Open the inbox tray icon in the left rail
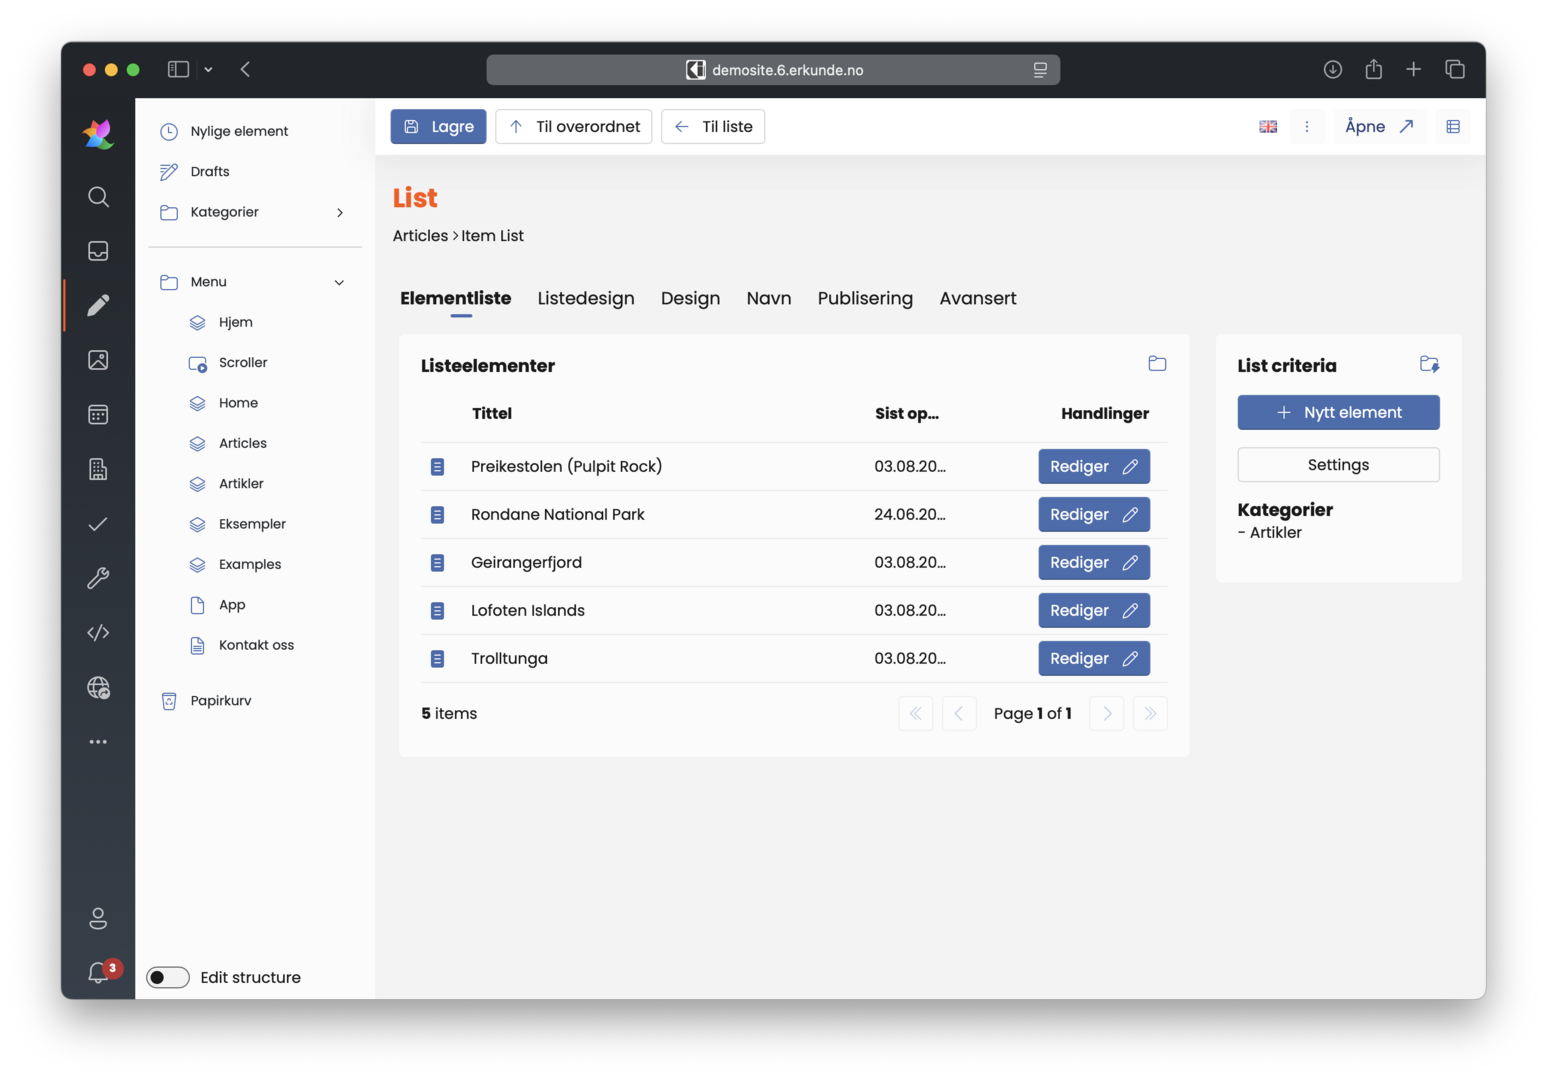Screen dimensions: 1547x1080 tap(98, 251)
